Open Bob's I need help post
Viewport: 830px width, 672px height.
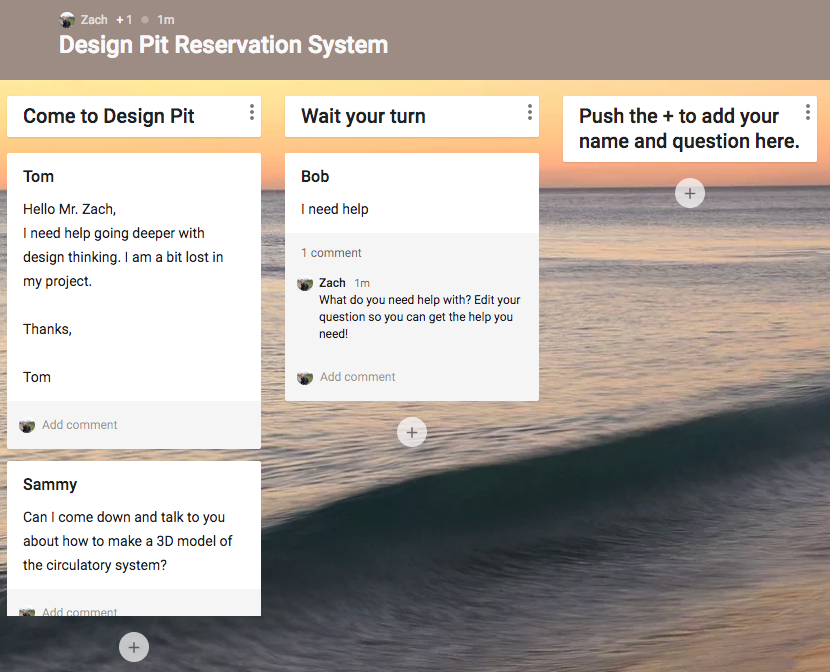coord(412,193)
